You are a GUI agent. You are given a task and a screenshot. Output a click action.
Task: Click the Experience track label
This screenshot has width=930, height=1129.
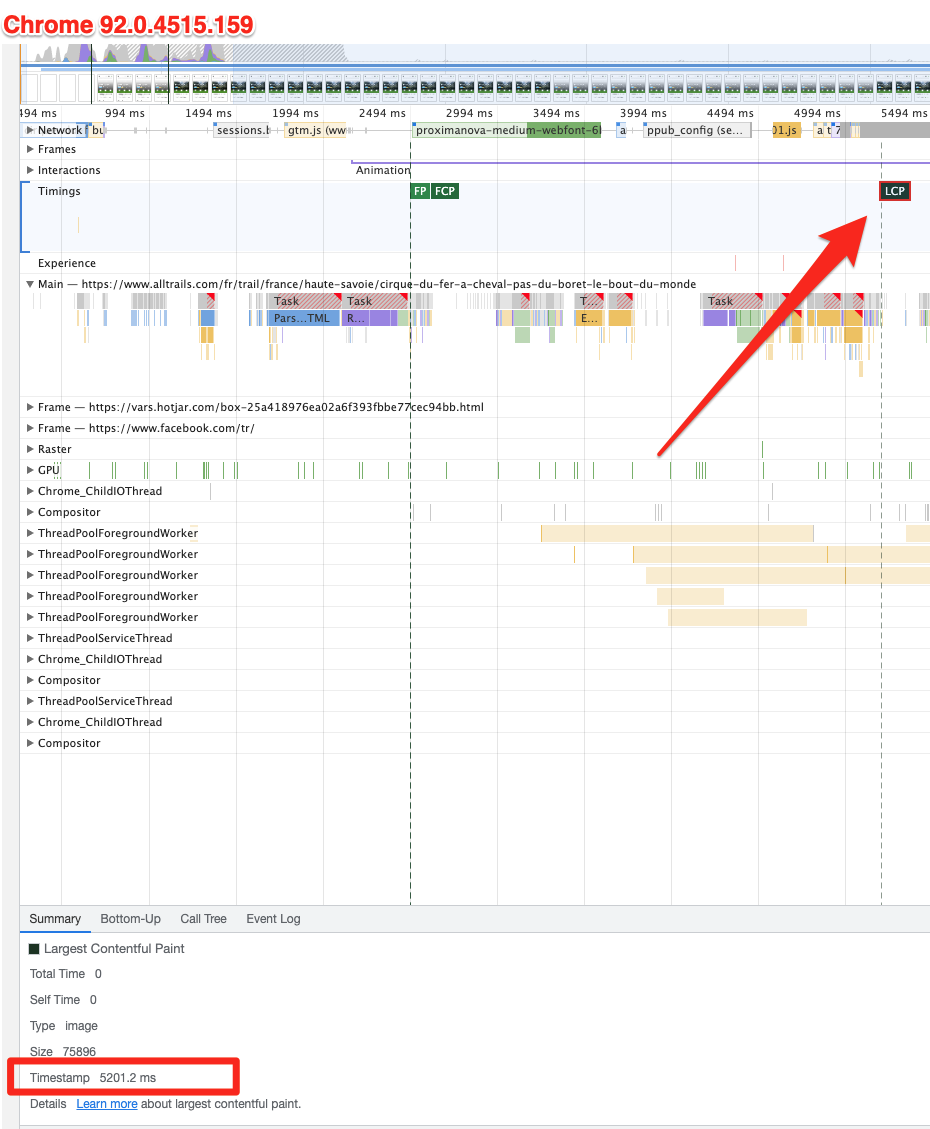[67, 263]
